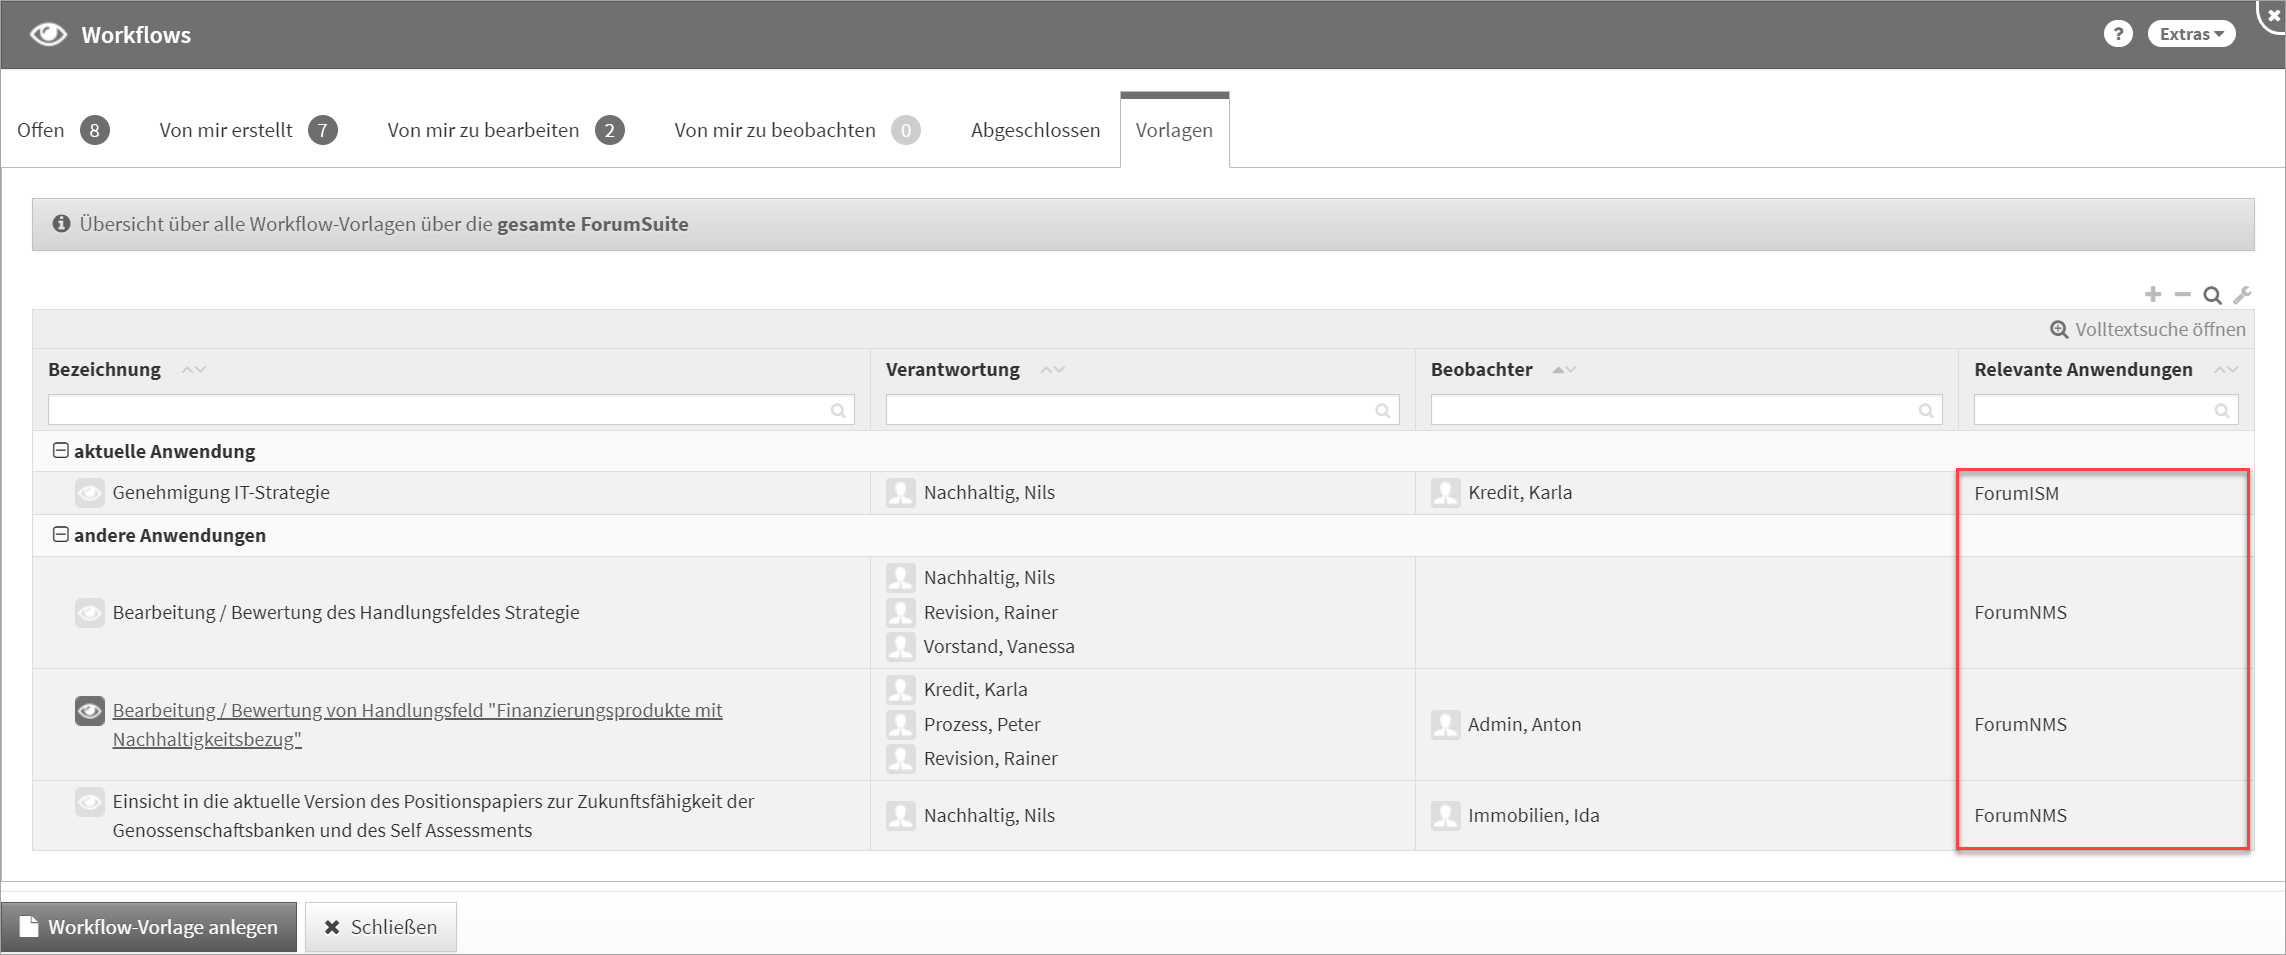Click the wrench settings icon above the table
Screen dimensions: 2286x955
pyautogui.click(x=2242, y=295)
